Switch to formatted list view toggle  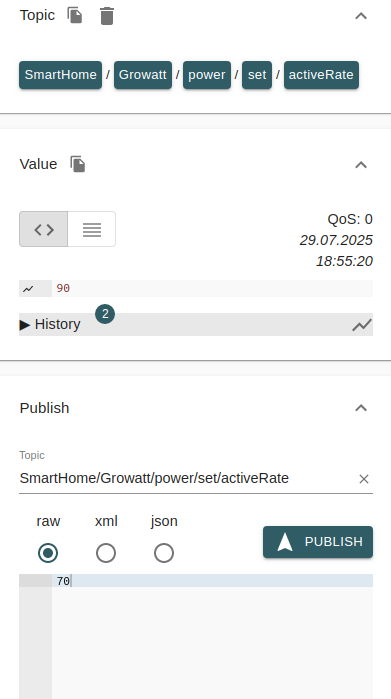coord(92,229)
